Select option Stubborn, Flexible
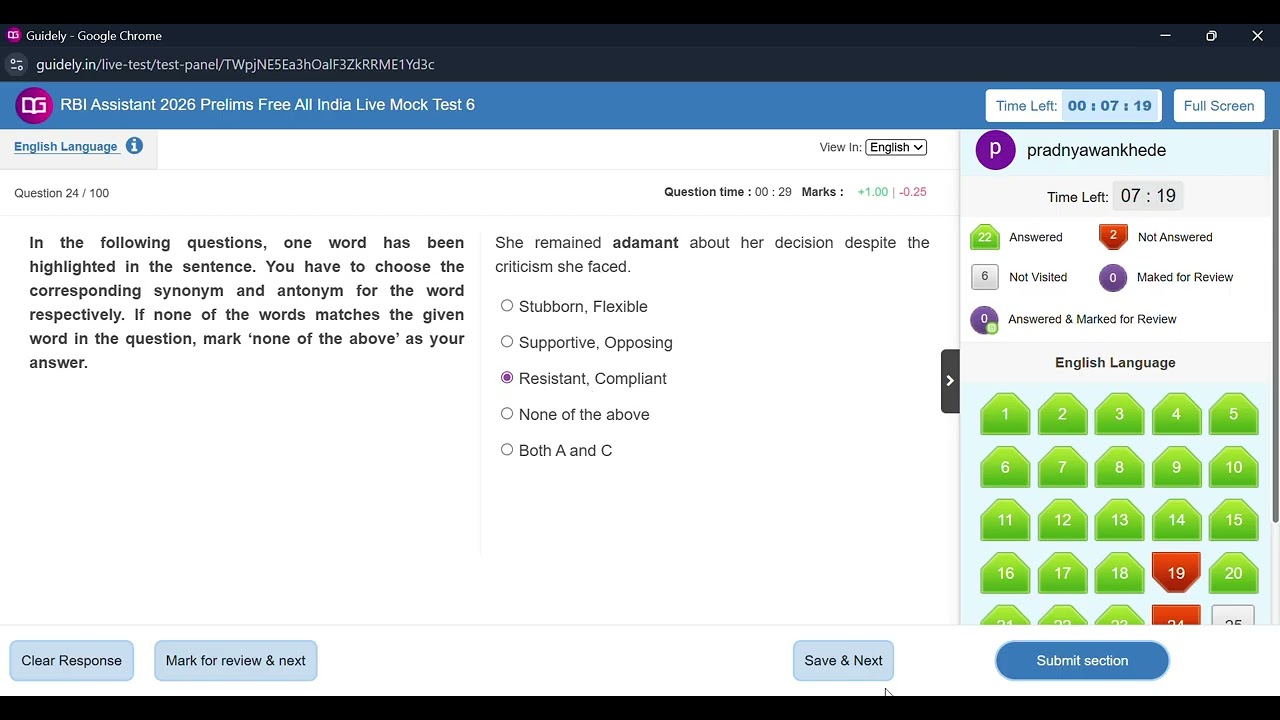 click(507, 306)
